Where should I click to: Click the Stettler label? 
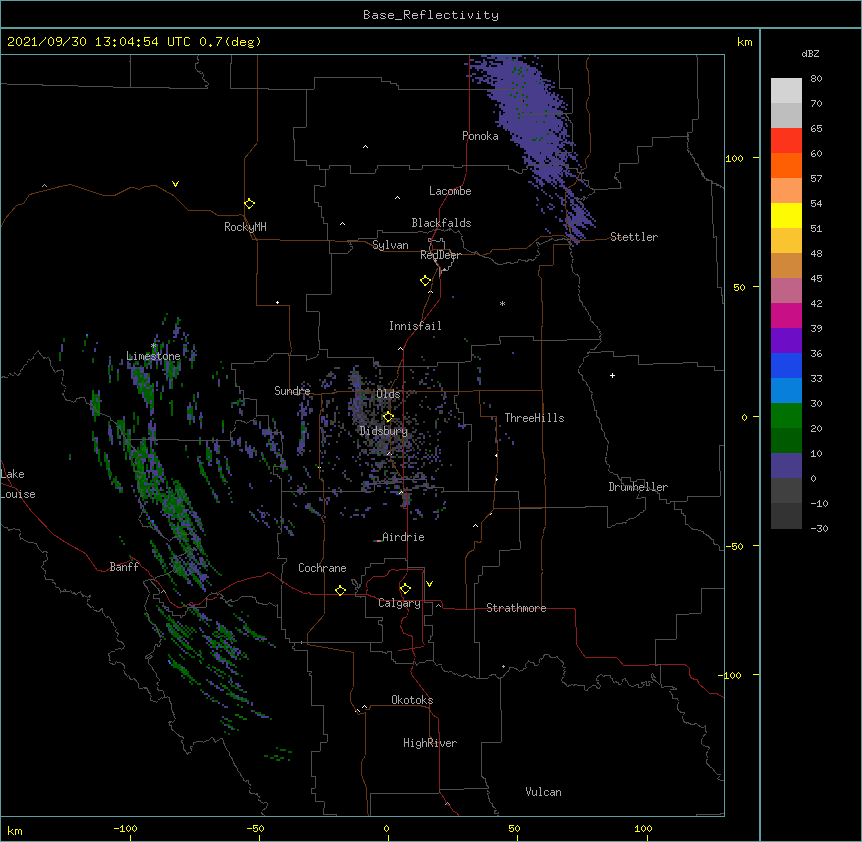pyautogui.click(x=634, y=237)
